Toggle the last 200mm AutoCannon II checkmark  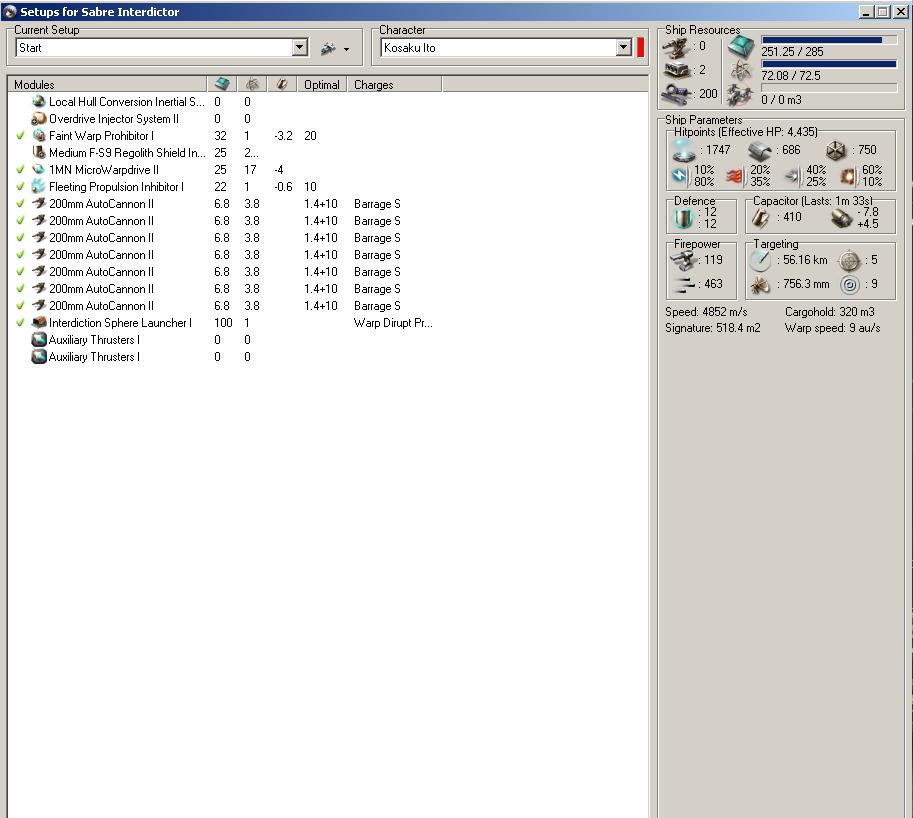pos(20,306)
